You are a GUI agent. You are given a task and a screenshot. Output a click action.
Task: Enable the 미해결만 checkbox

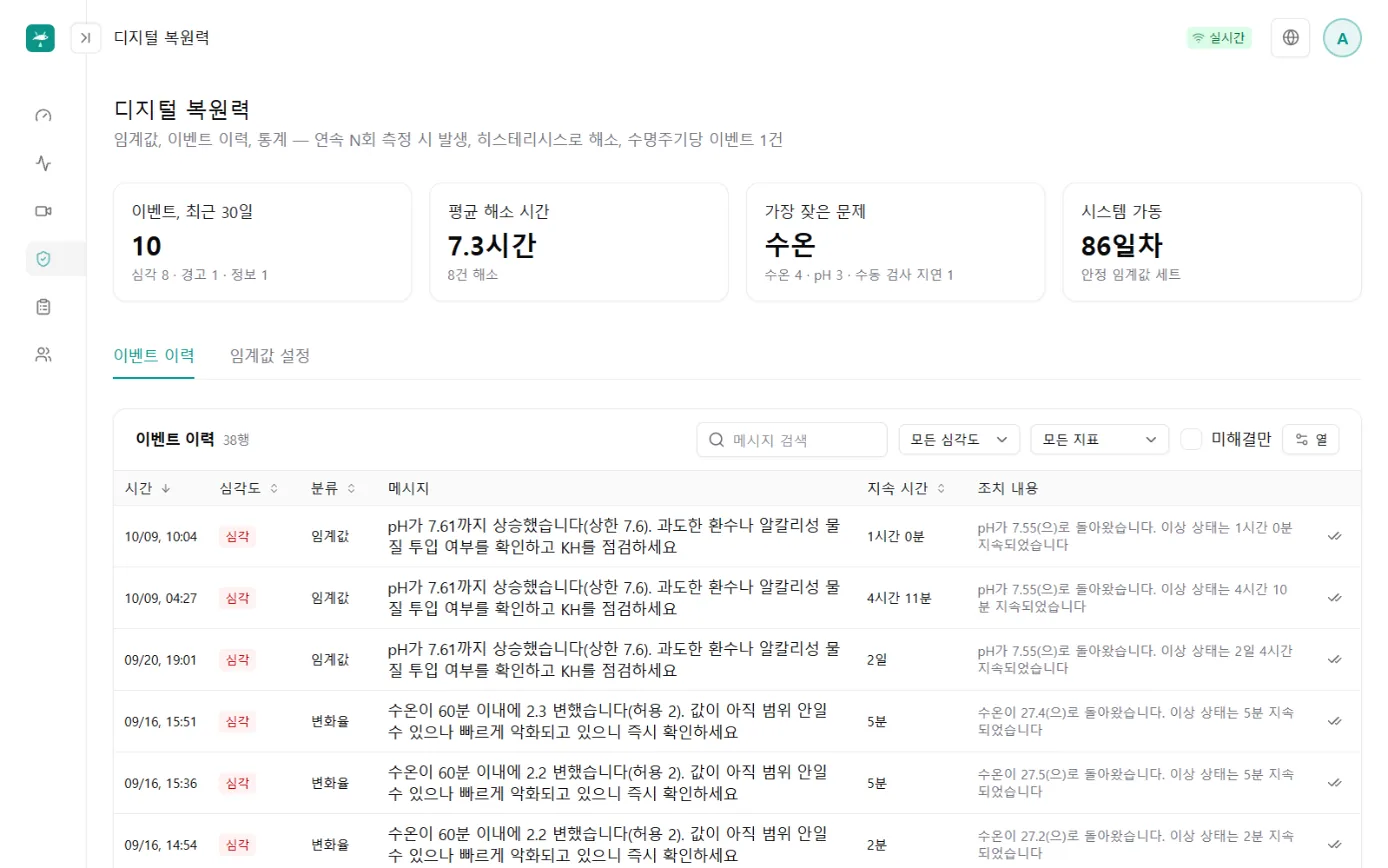[1191, 439]
